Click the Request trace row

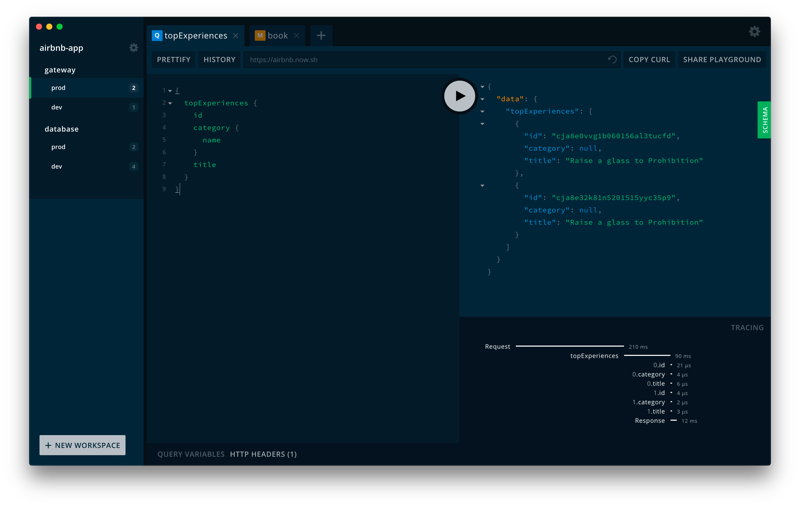tap(566, 346)
